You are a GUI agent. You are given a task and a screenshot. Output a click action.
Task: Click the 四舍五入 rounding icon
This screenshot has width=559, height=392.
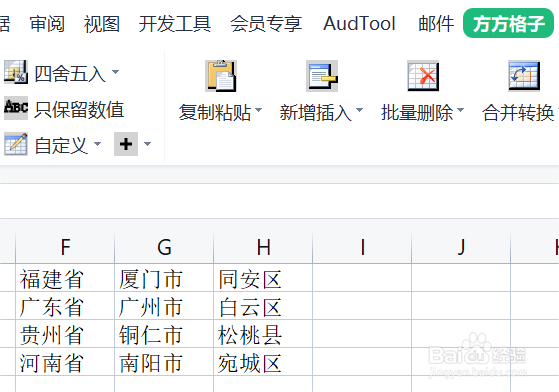pos(16,72)
